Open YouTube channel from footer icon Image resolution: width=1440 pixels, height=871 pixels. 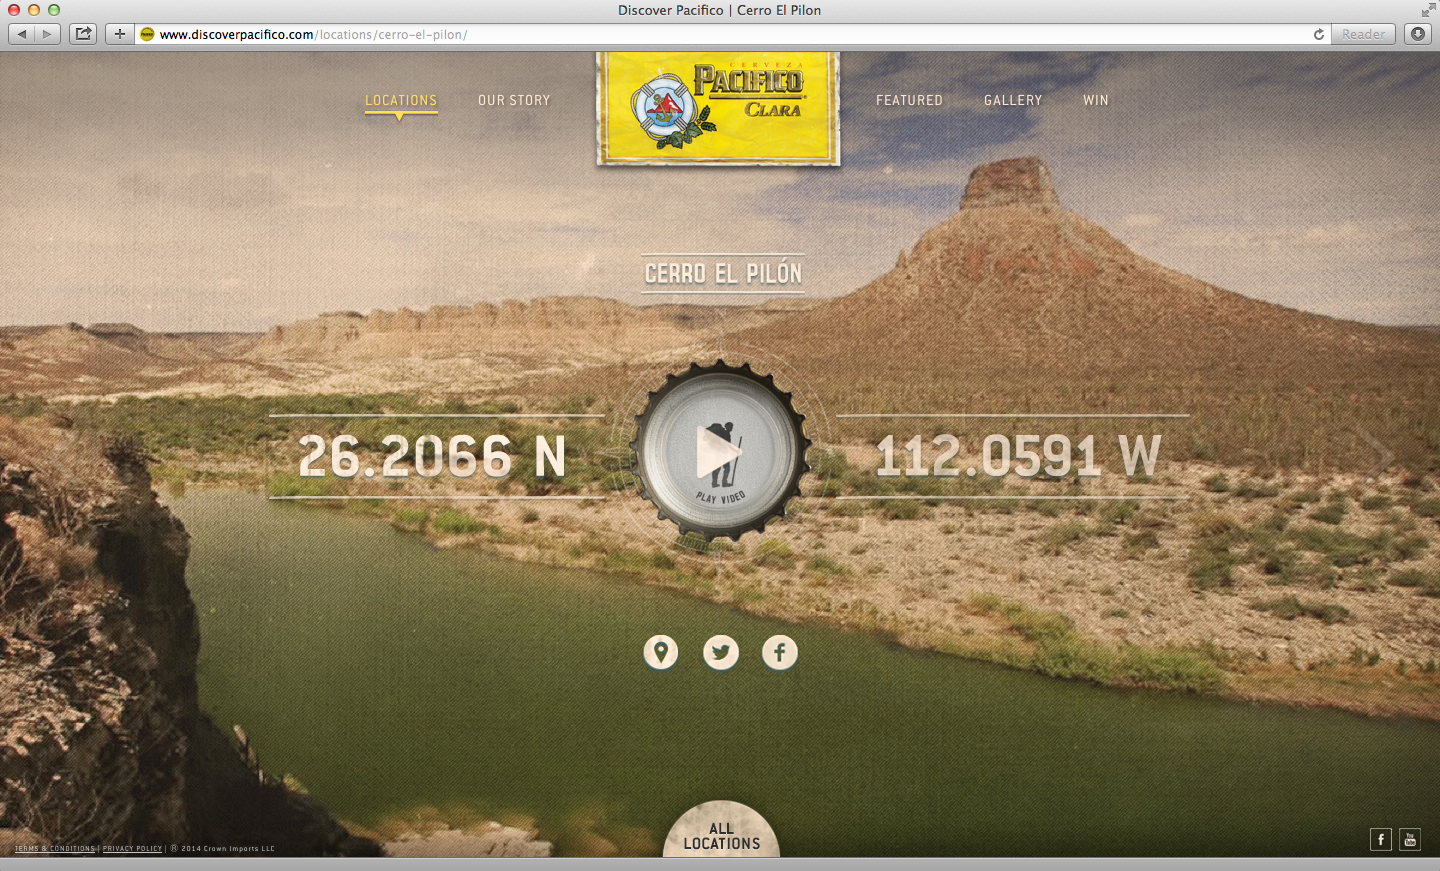(x=1410, y=840)
